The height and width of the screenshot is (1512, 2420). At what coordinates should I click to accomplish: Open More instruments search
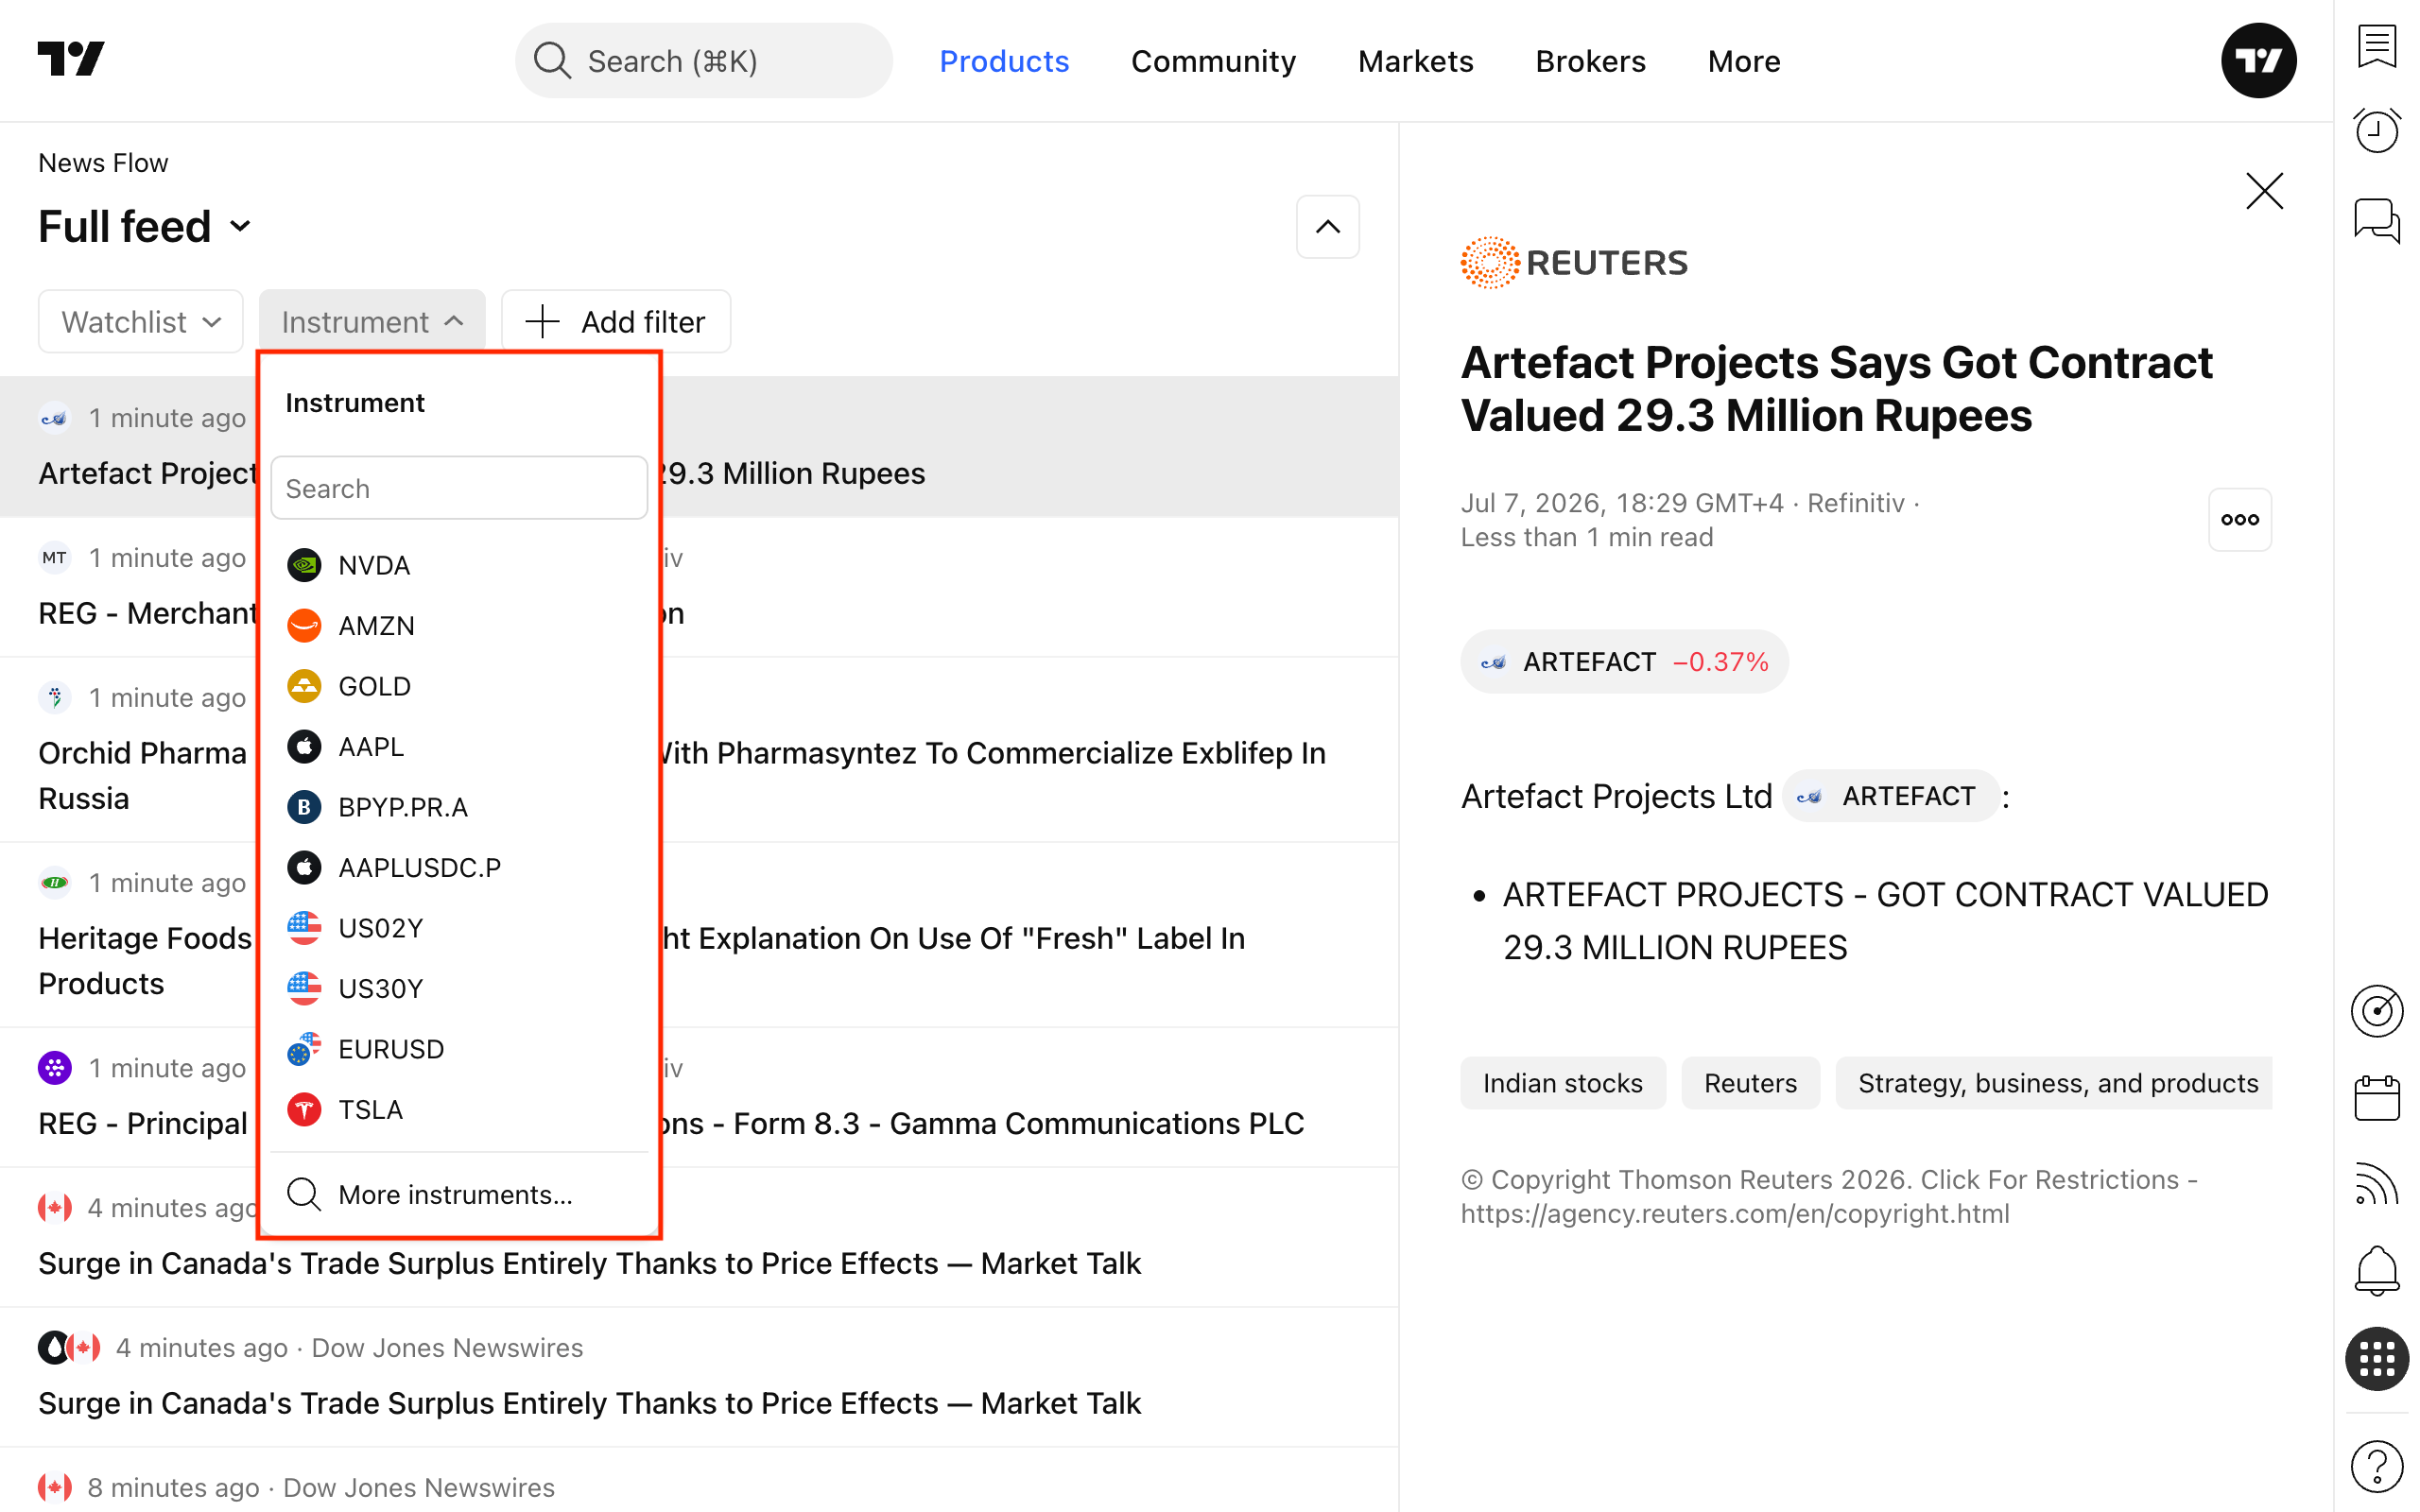coord(460,1195)
